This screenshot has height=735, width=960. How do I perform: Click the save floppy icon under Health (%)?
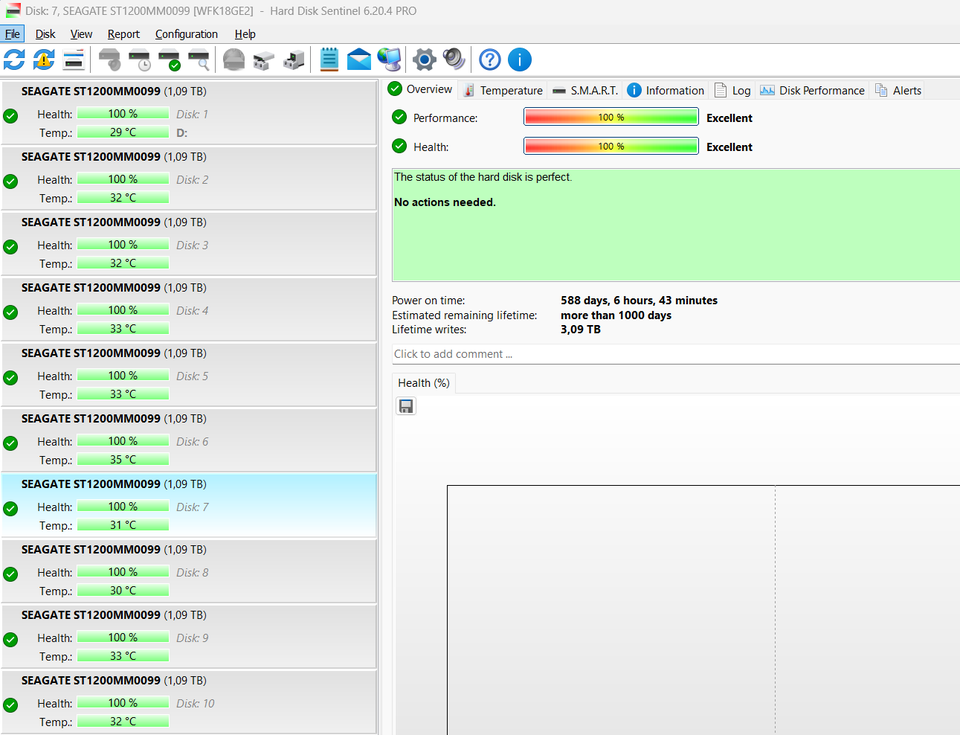tap(406, 406)
